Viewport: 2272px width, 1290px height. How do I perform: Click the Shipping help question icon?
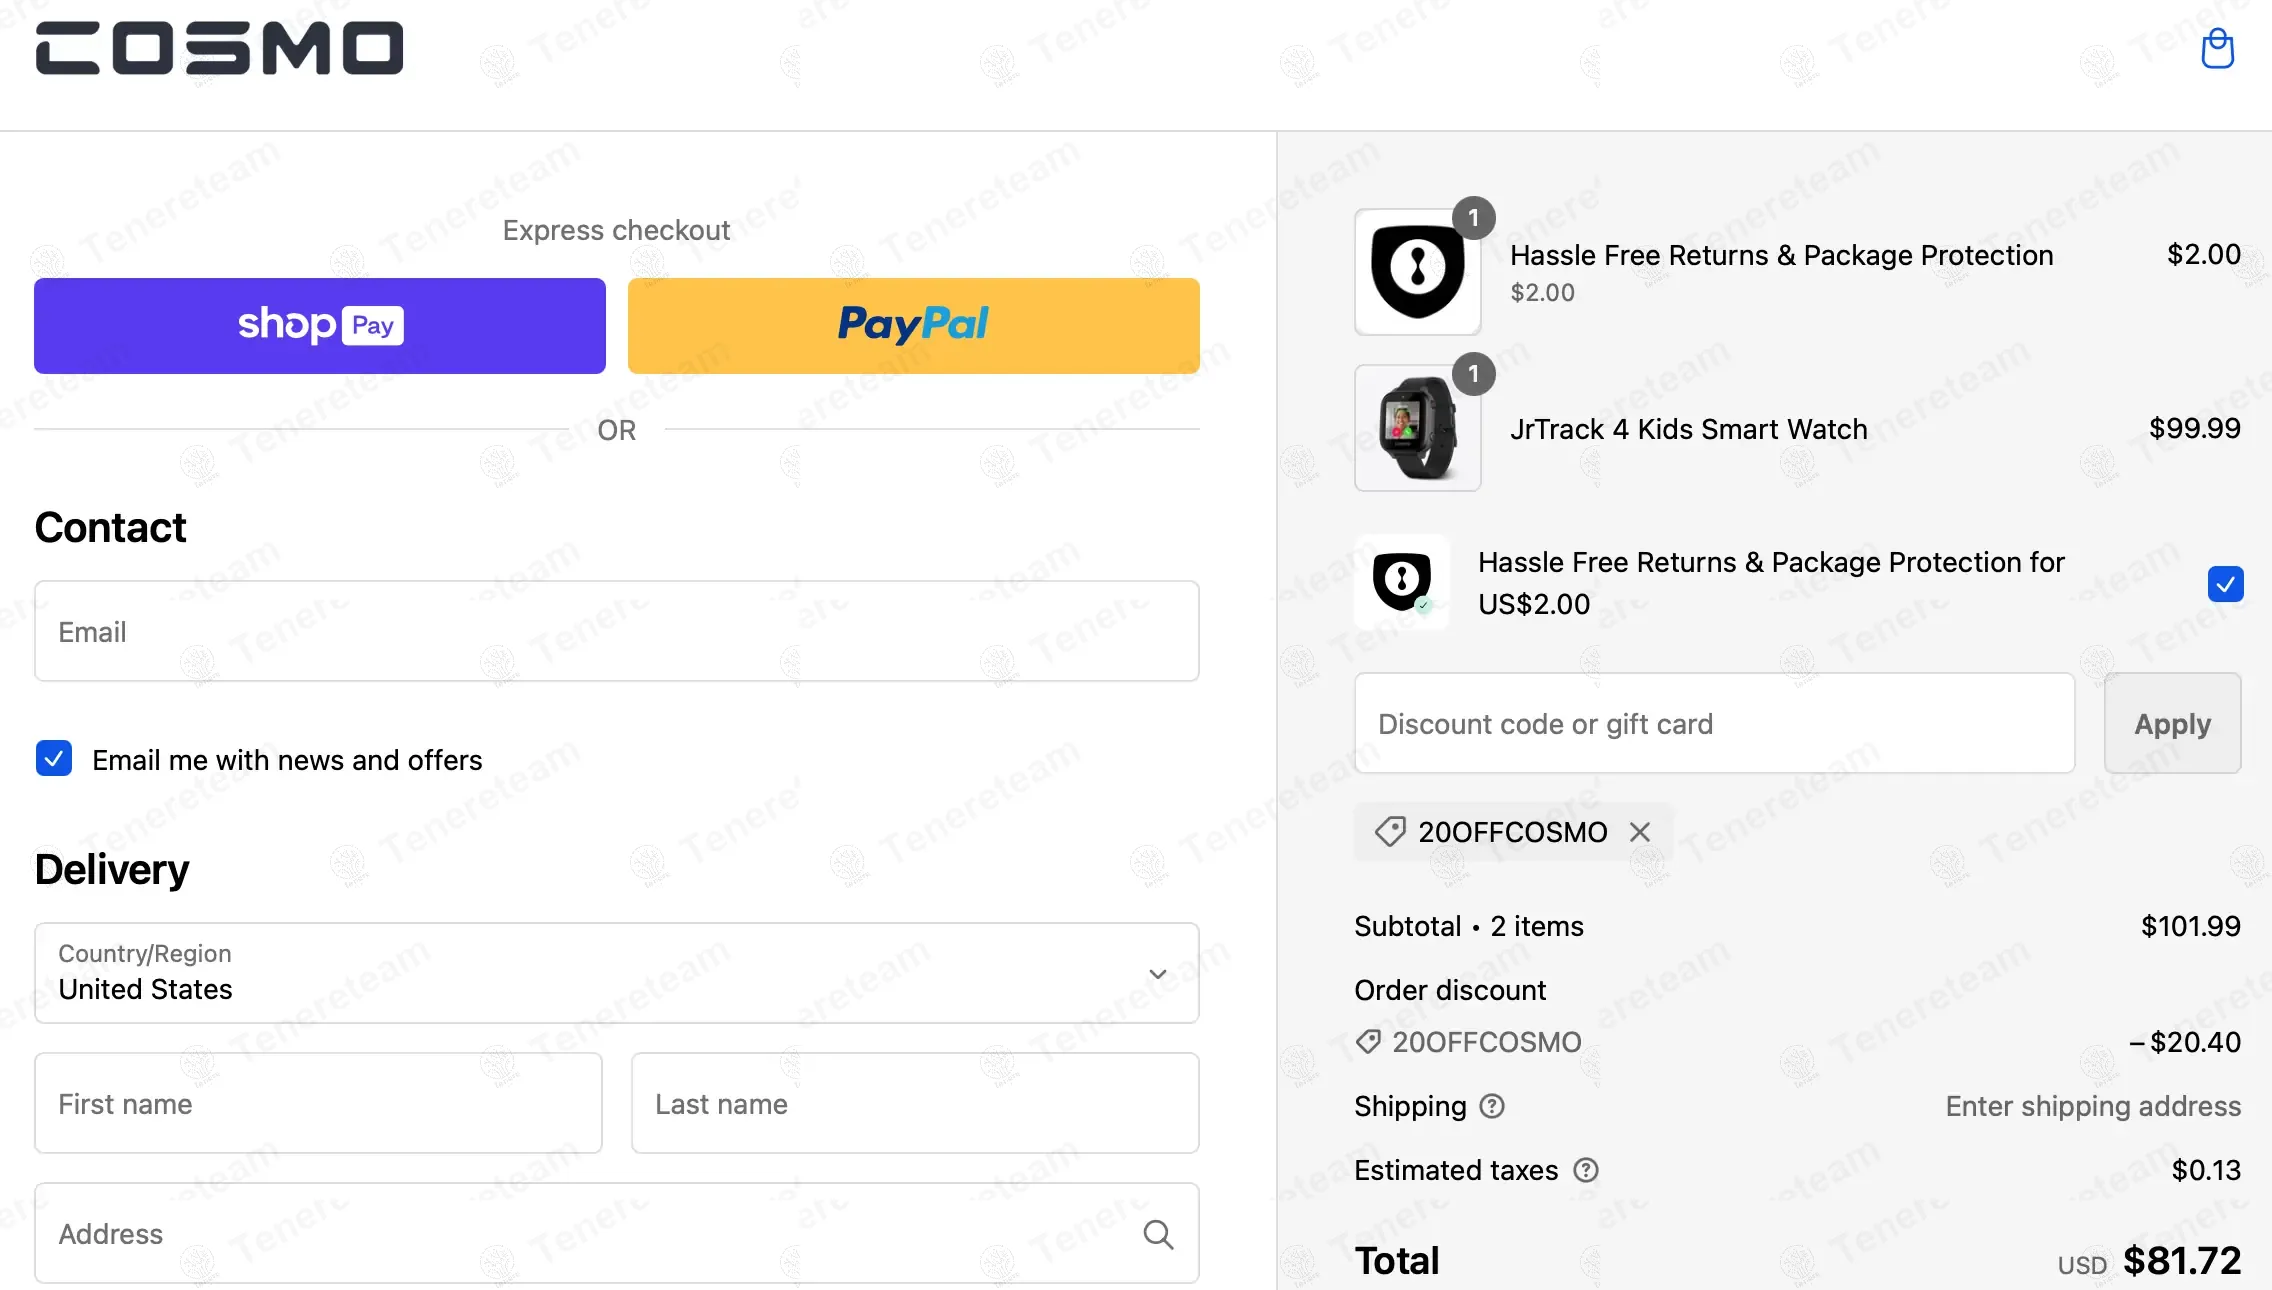tap(1492, 1106)
